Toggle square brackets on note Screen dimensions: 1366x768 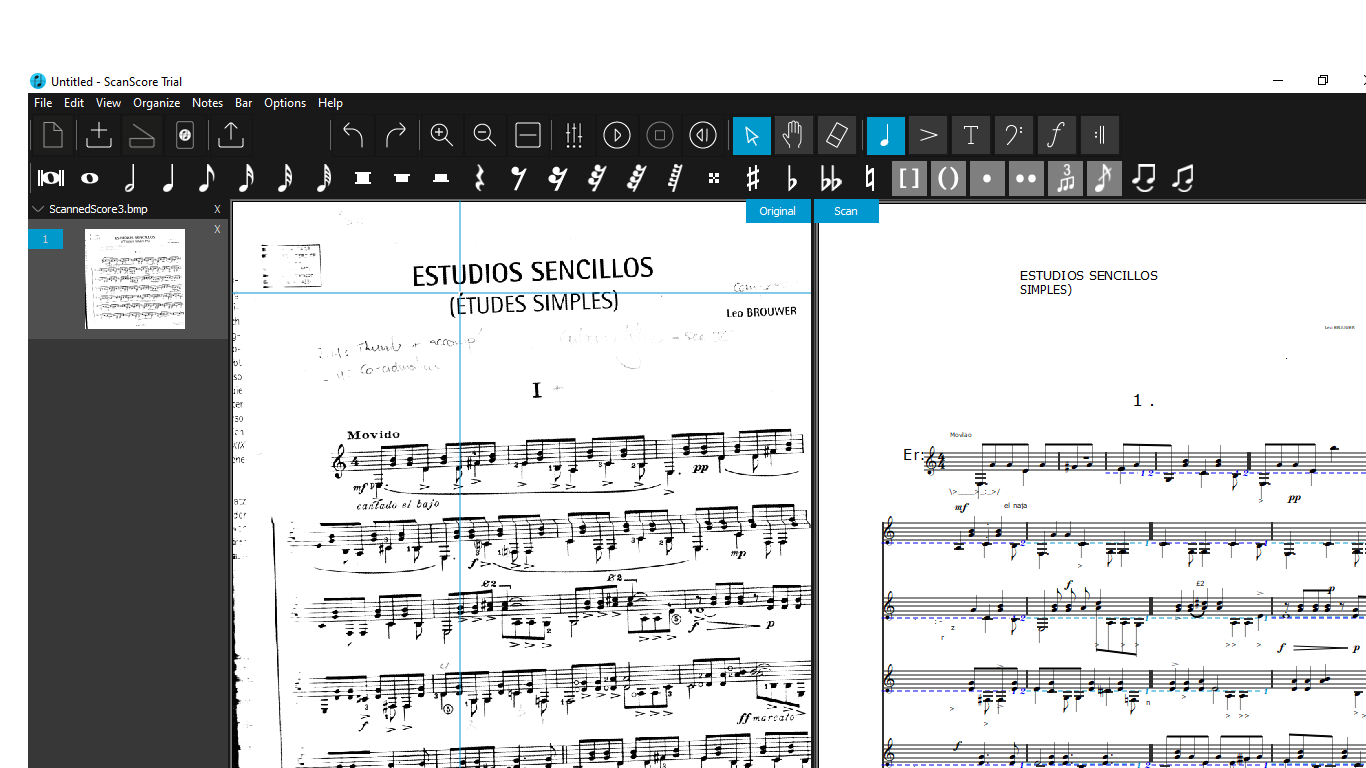tap(909, 178)
